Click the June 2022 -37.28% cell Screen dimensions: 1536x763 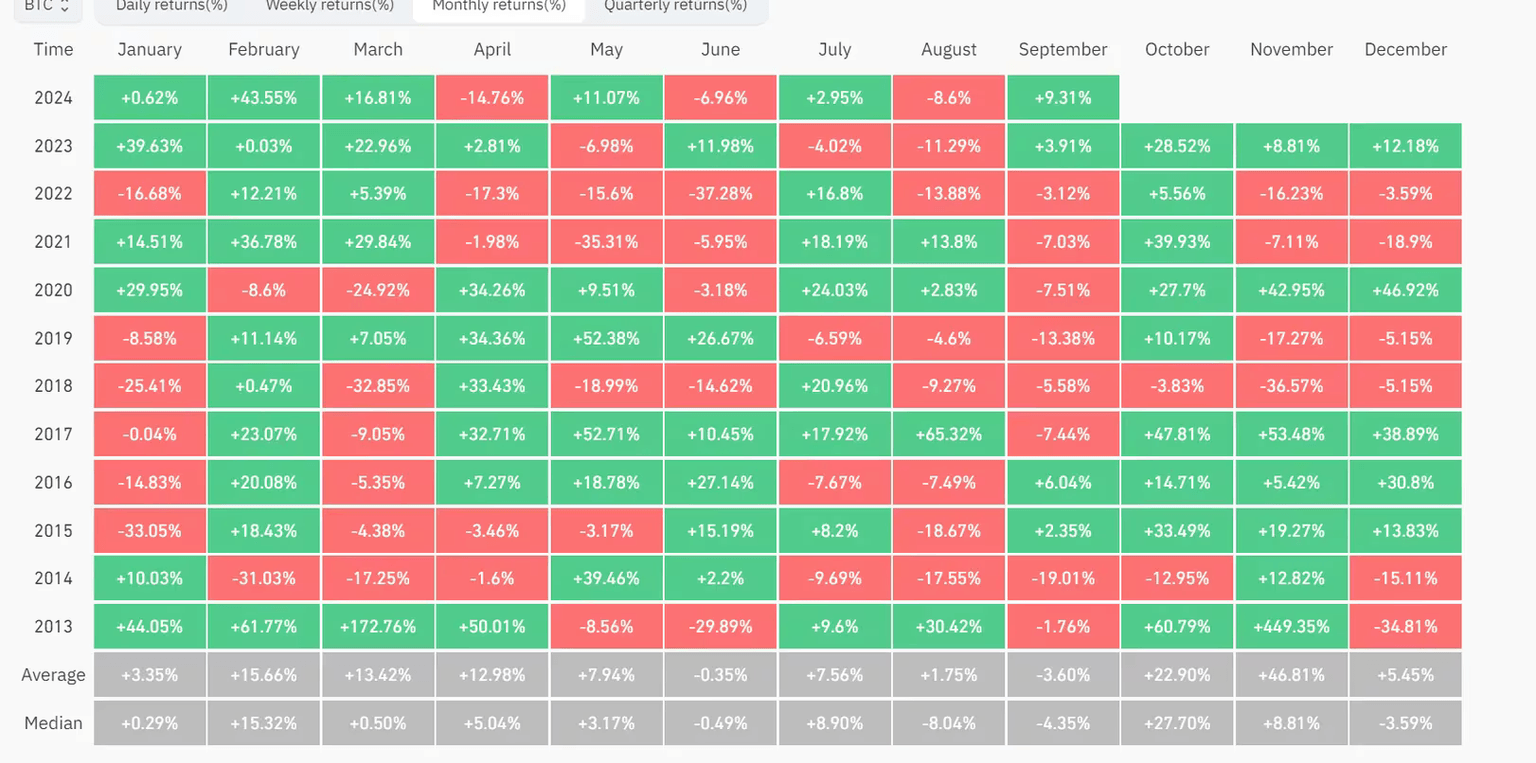(x=720, y=194)
